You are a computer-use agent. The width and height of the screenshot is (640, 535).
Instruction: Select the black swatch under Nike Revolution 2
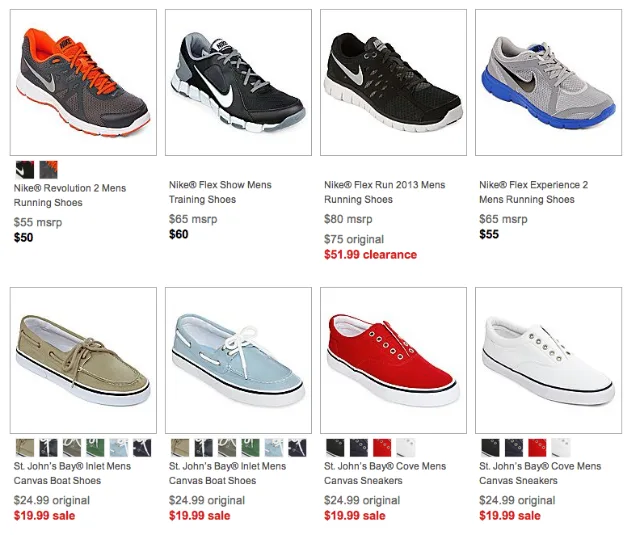[x=25, y=170]
